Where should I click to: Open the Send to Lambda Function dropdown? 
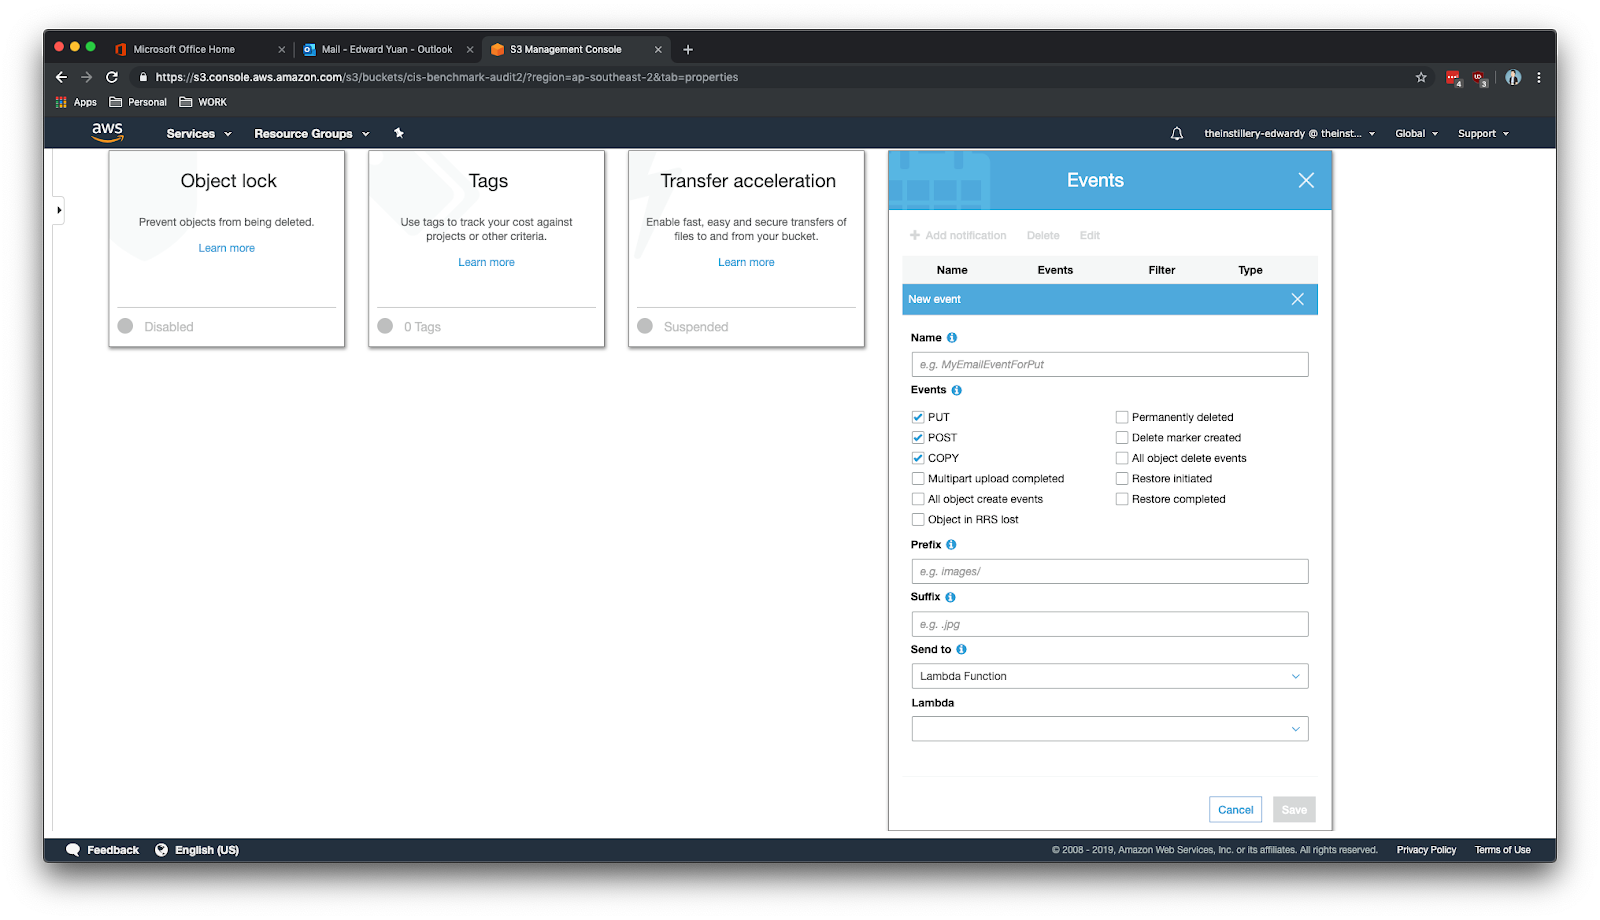coord(1110,676)
